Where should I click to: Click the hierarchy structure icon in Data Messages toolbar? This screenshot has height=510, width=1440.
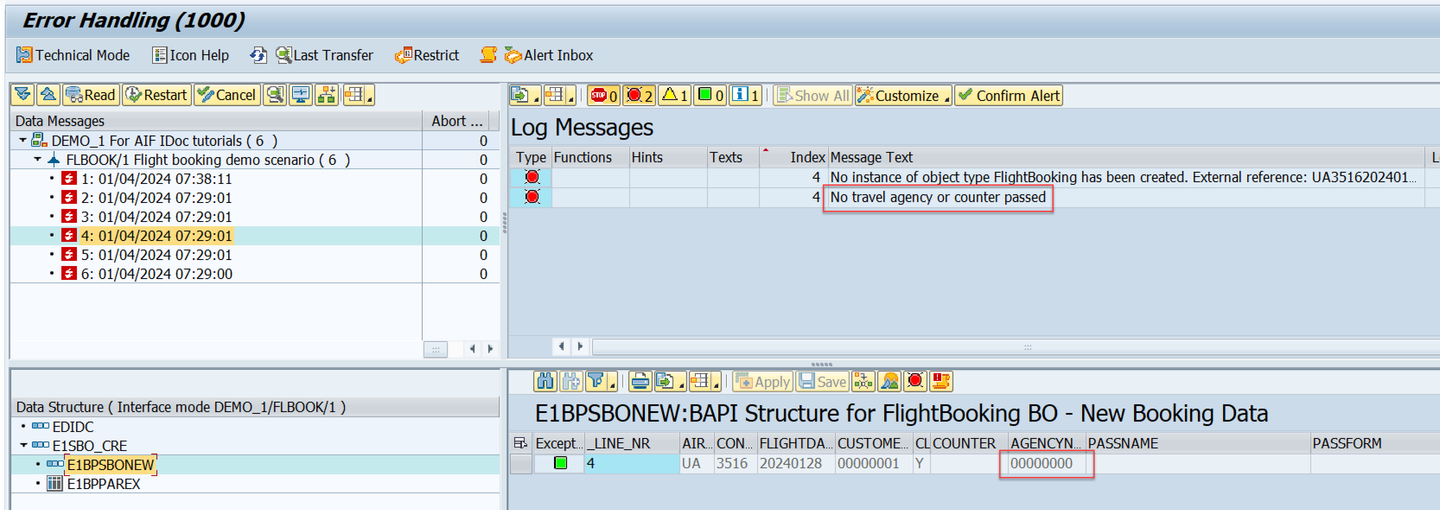(326, 95)
